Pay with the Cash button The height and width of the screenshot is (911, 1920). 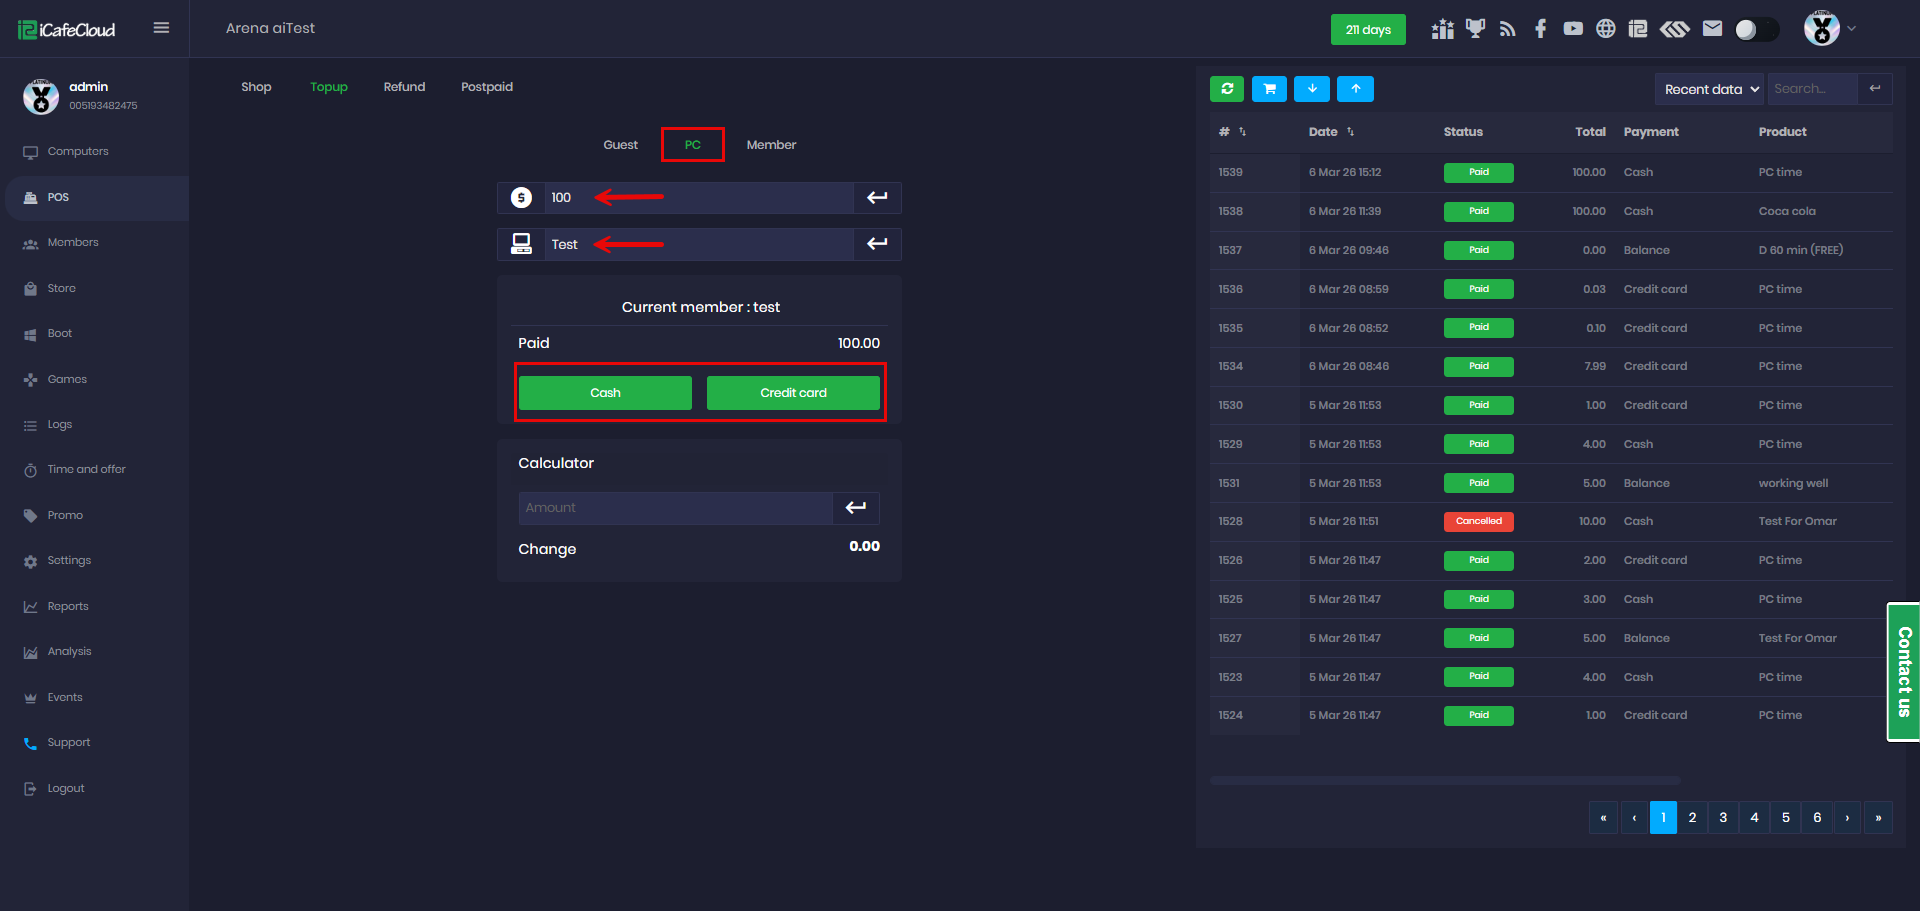coord(605,393)
